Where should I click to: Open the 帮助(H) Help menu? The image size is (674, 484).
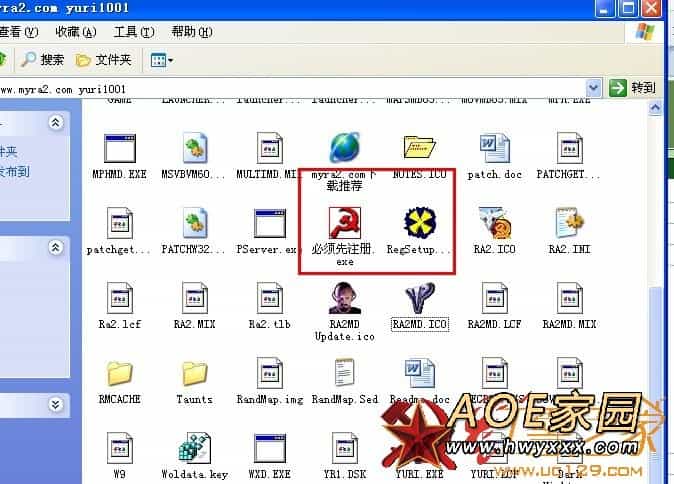point(192,32)
